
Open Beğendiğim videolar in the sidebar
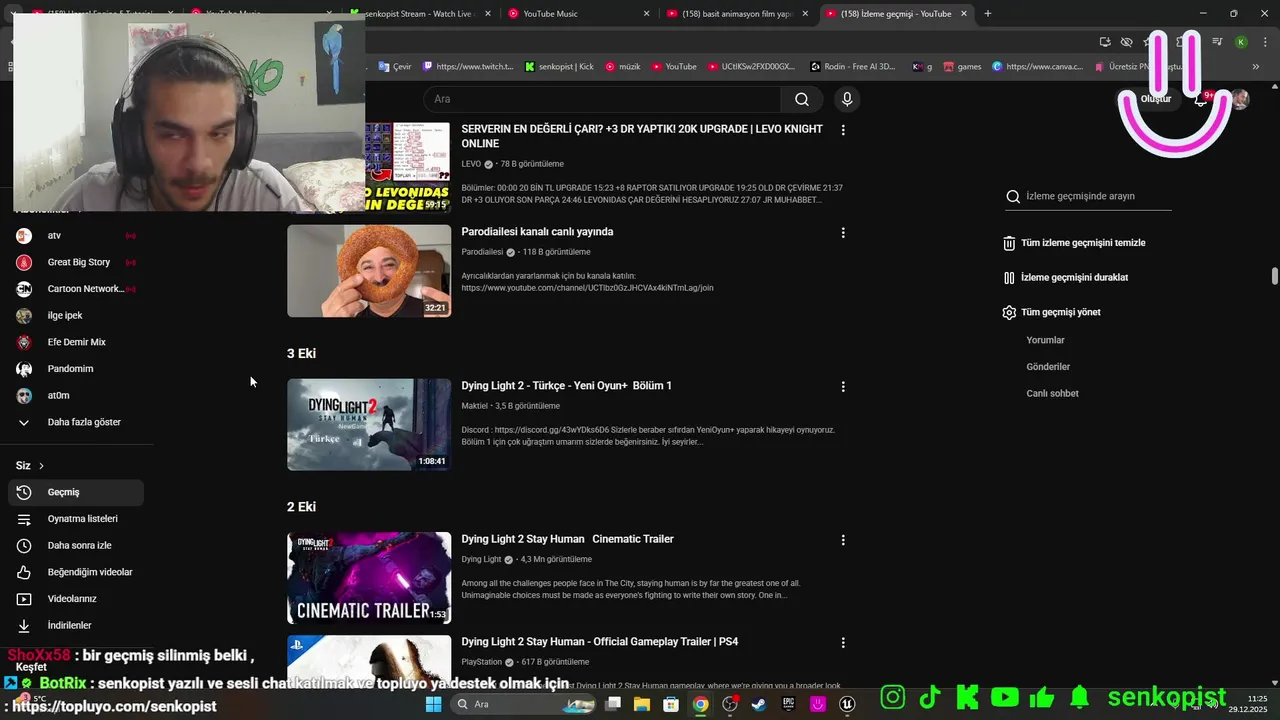(x=76, y=572)
